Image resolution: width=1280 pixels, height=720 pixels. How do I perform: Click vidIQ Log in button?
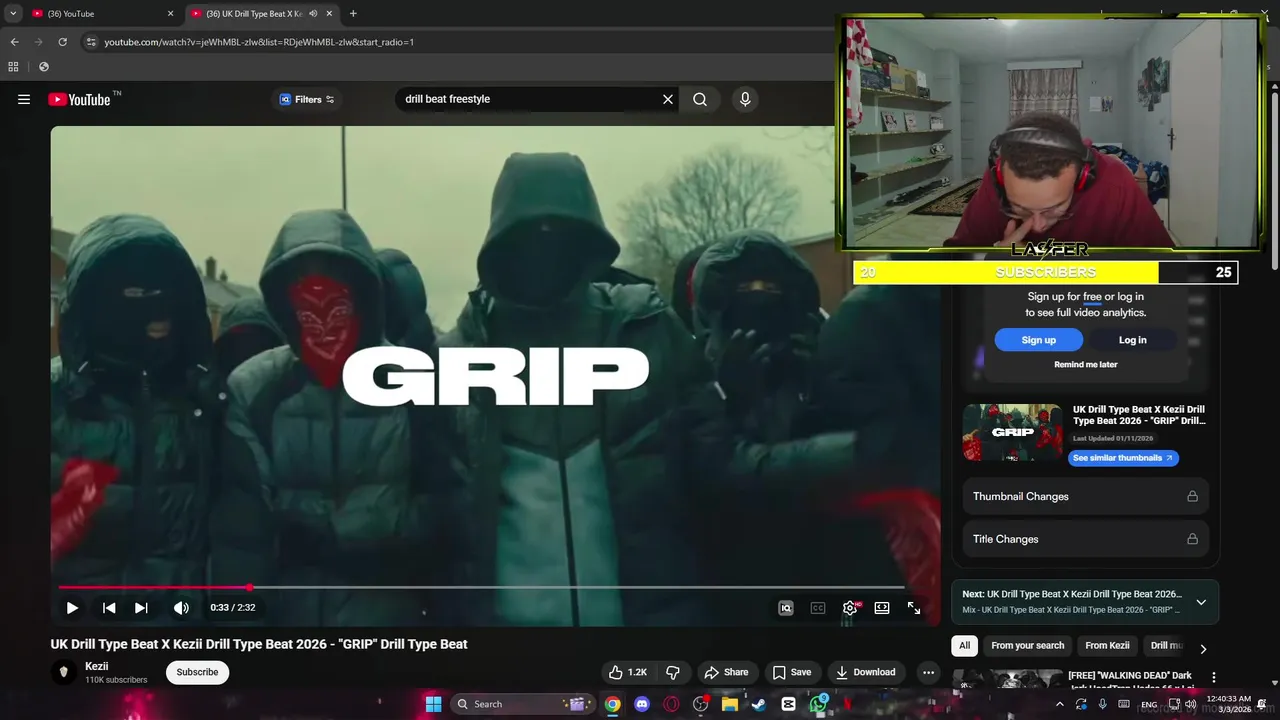point(1132,340)
